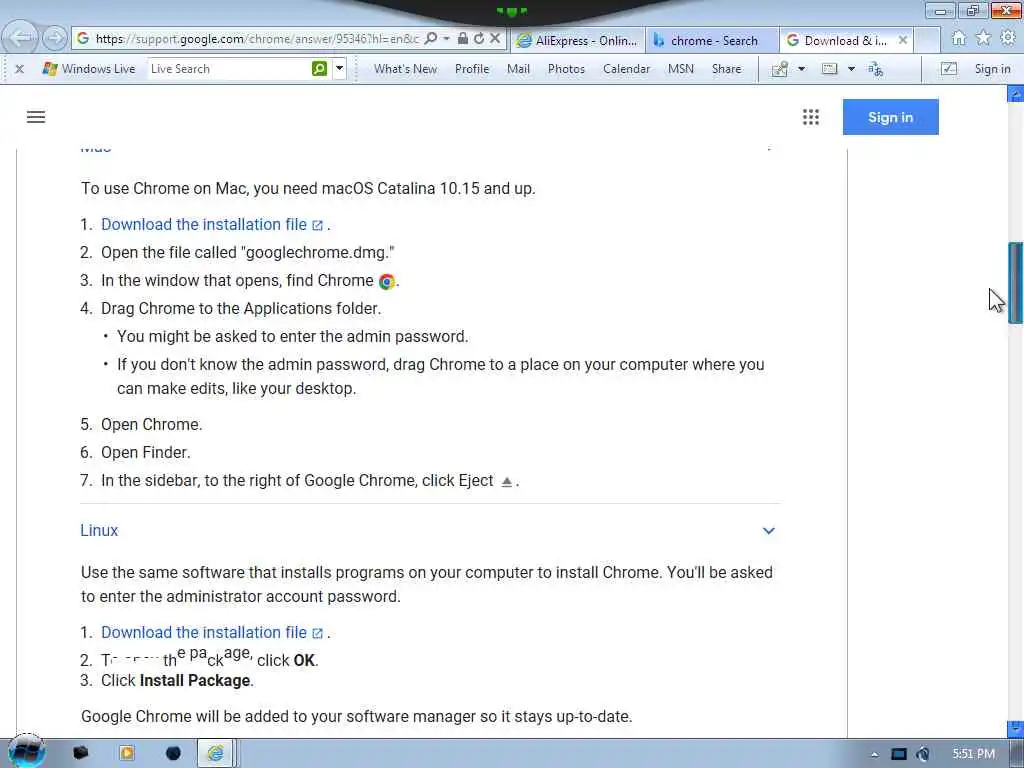Open the Google apps grid

click(x=810, y=117)
